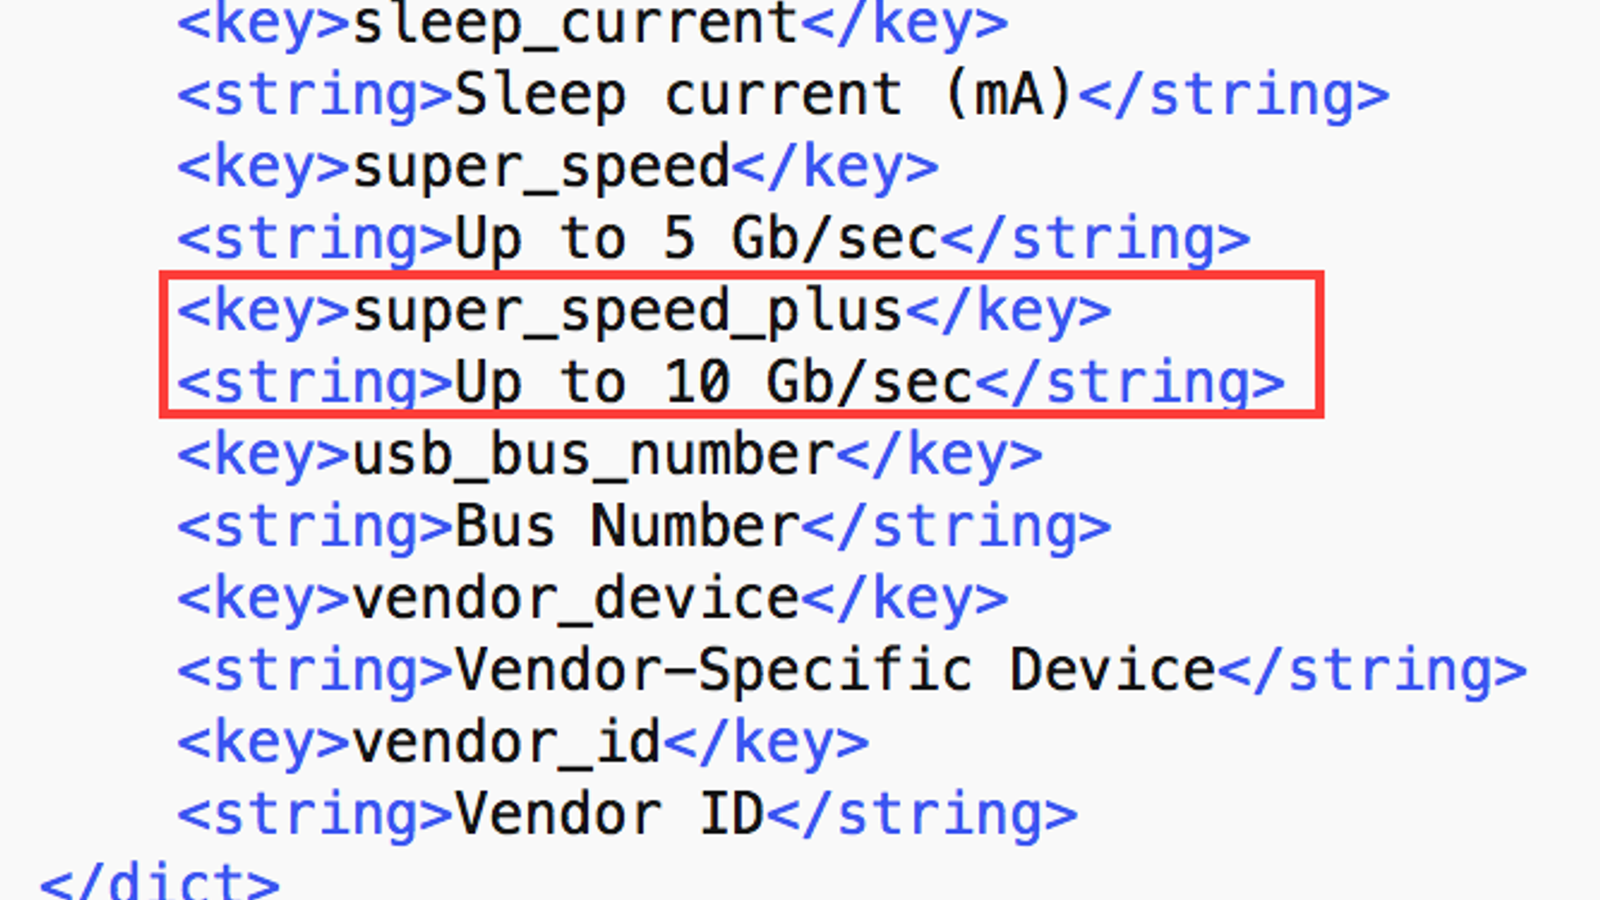Click the closing string tag after 'Up to 10 Gb/sec'
This screenshot has height=900, width=1600.
point(1130,383)
